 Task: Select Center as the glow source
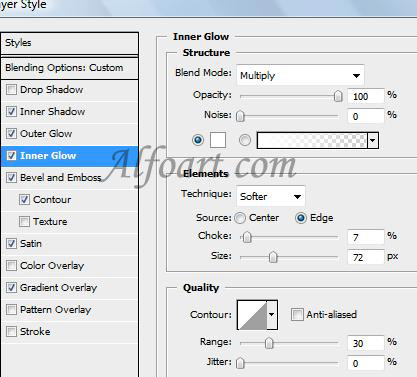click(240, 218)
